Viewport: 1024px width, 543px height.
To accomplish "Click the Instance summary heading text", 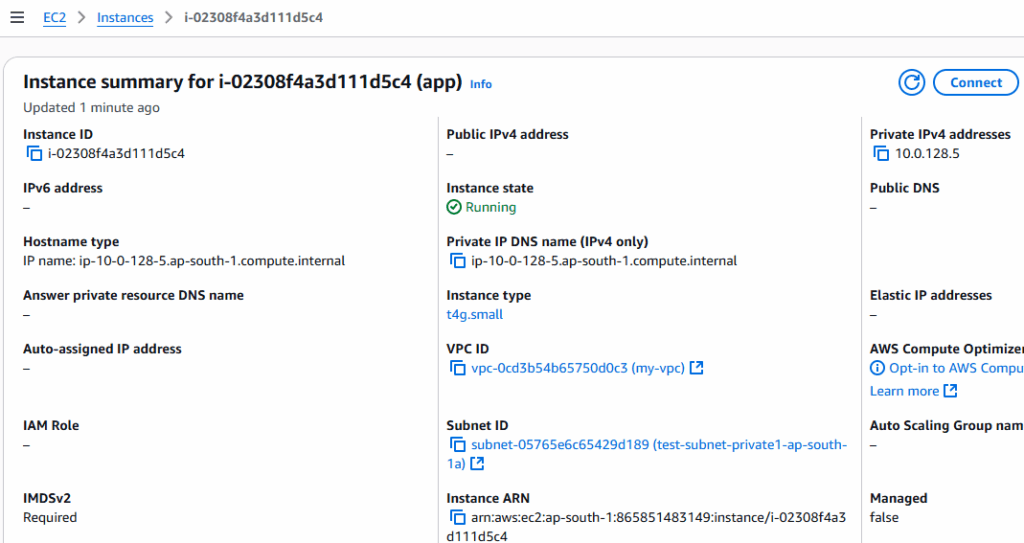I will pyautogui.click(x=242, y=82).
